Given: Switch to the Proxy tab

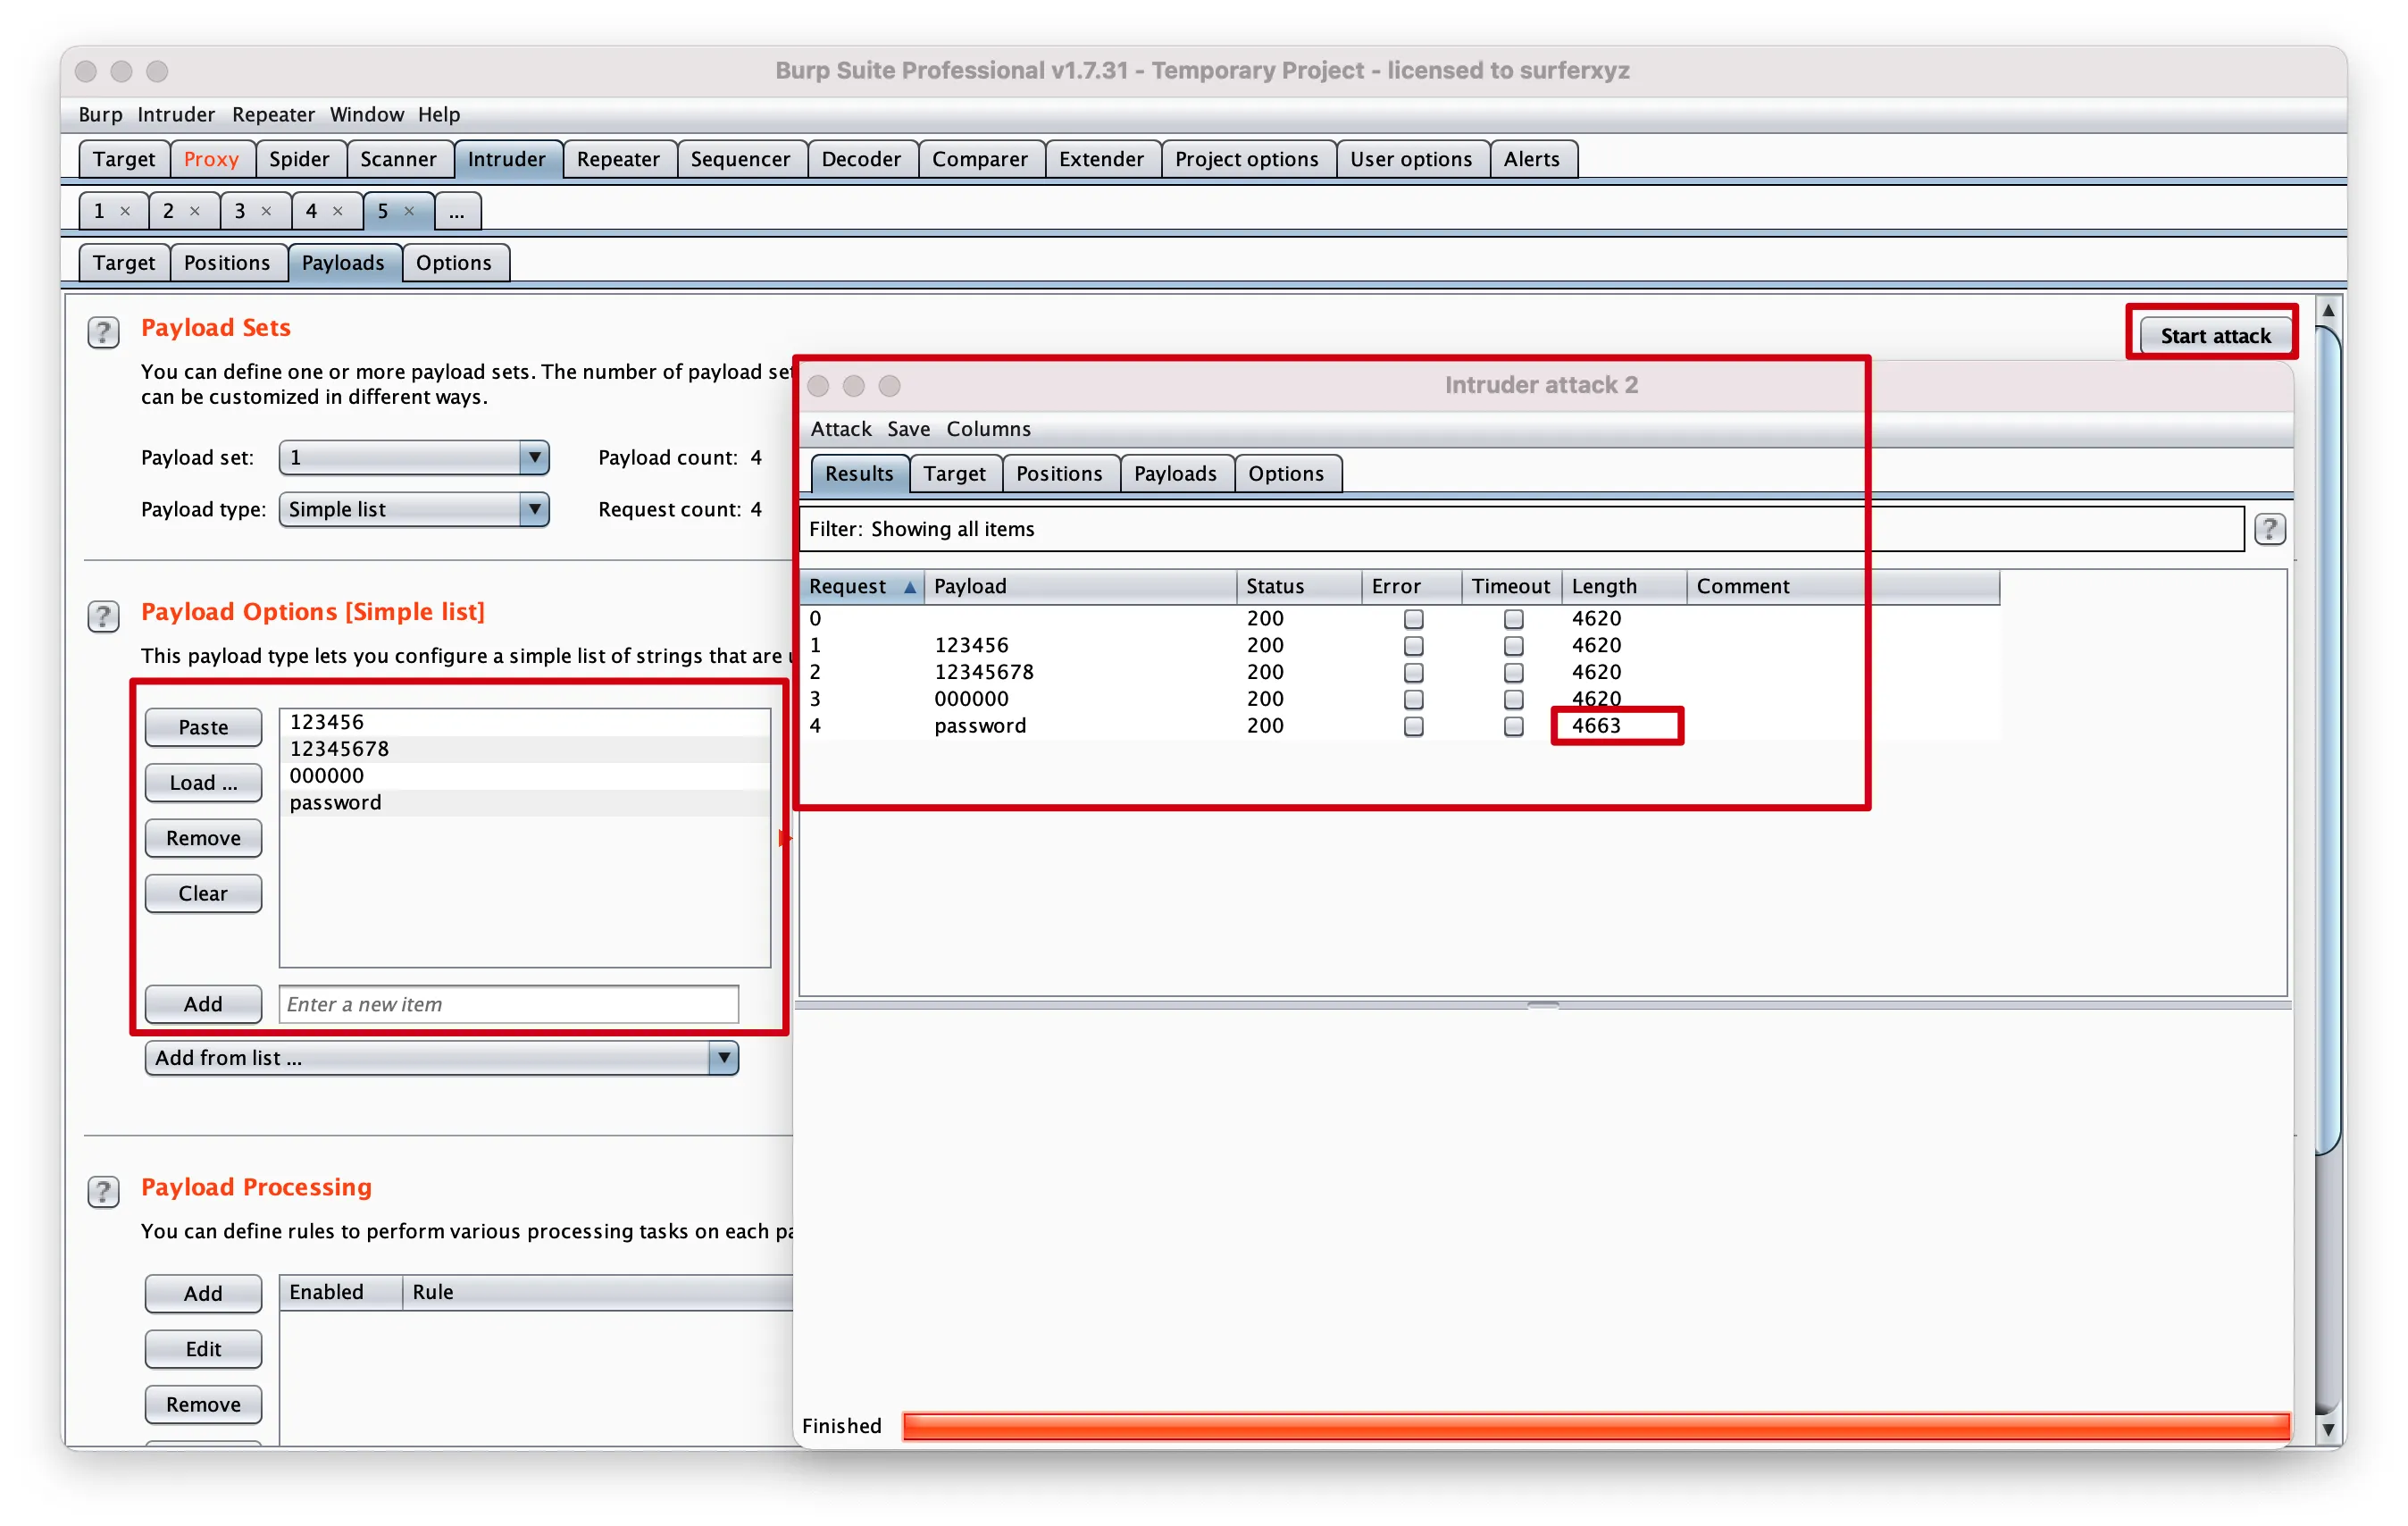Looking at the screenshot, I should [211, 159].
